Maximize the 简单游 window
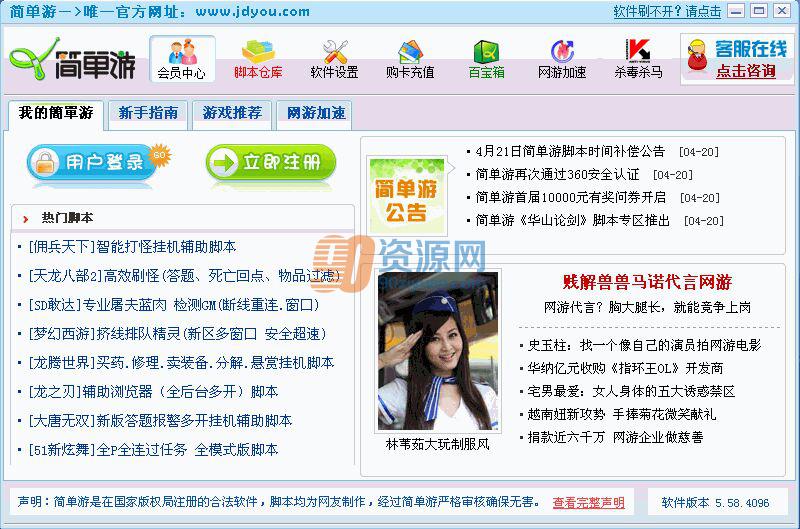This screenshot has width=800, height=529. click(x=759, y=11)
